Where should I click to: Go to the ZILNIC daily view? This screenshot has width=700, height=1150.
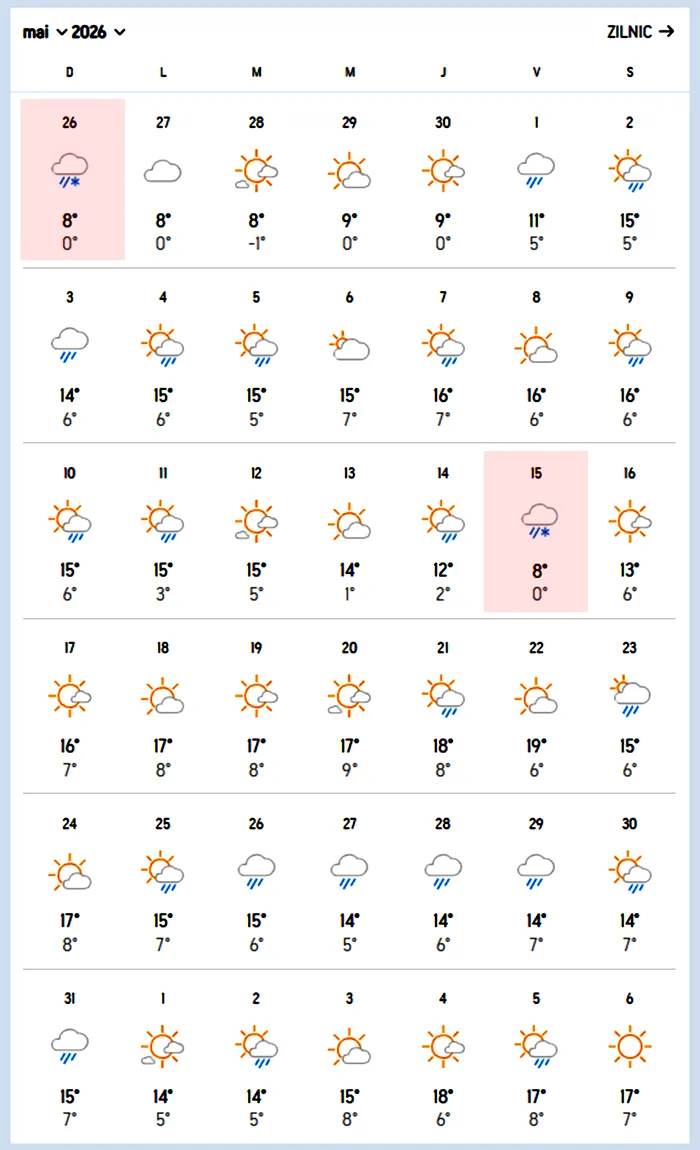(x=641, y=32)
